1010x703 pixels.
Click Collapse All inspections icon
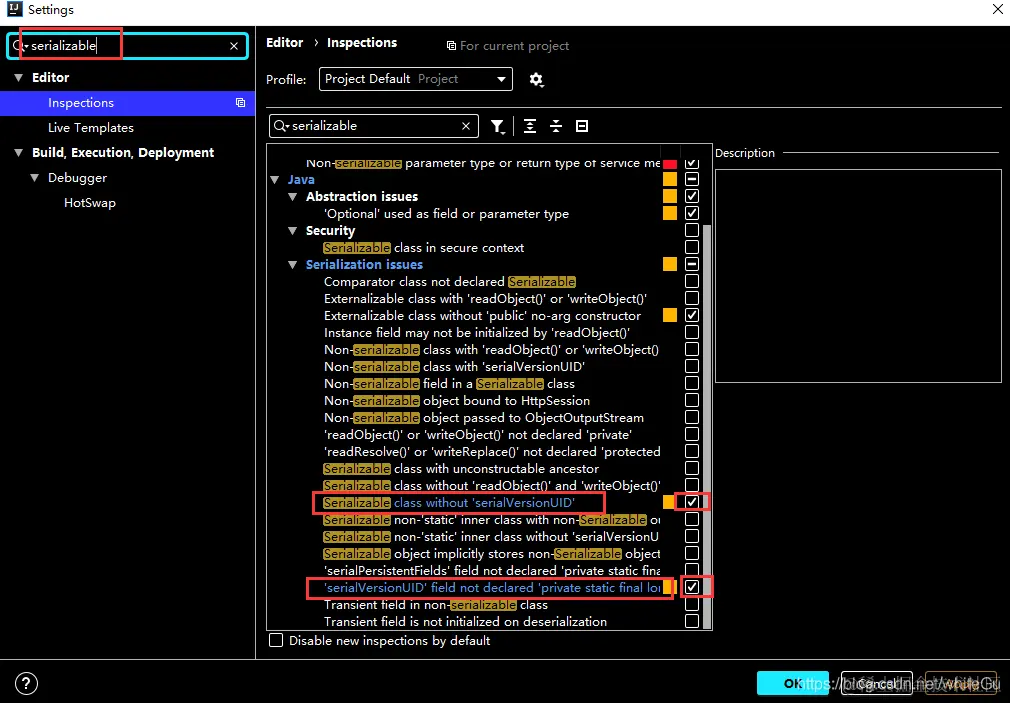(x=556, y=126)
